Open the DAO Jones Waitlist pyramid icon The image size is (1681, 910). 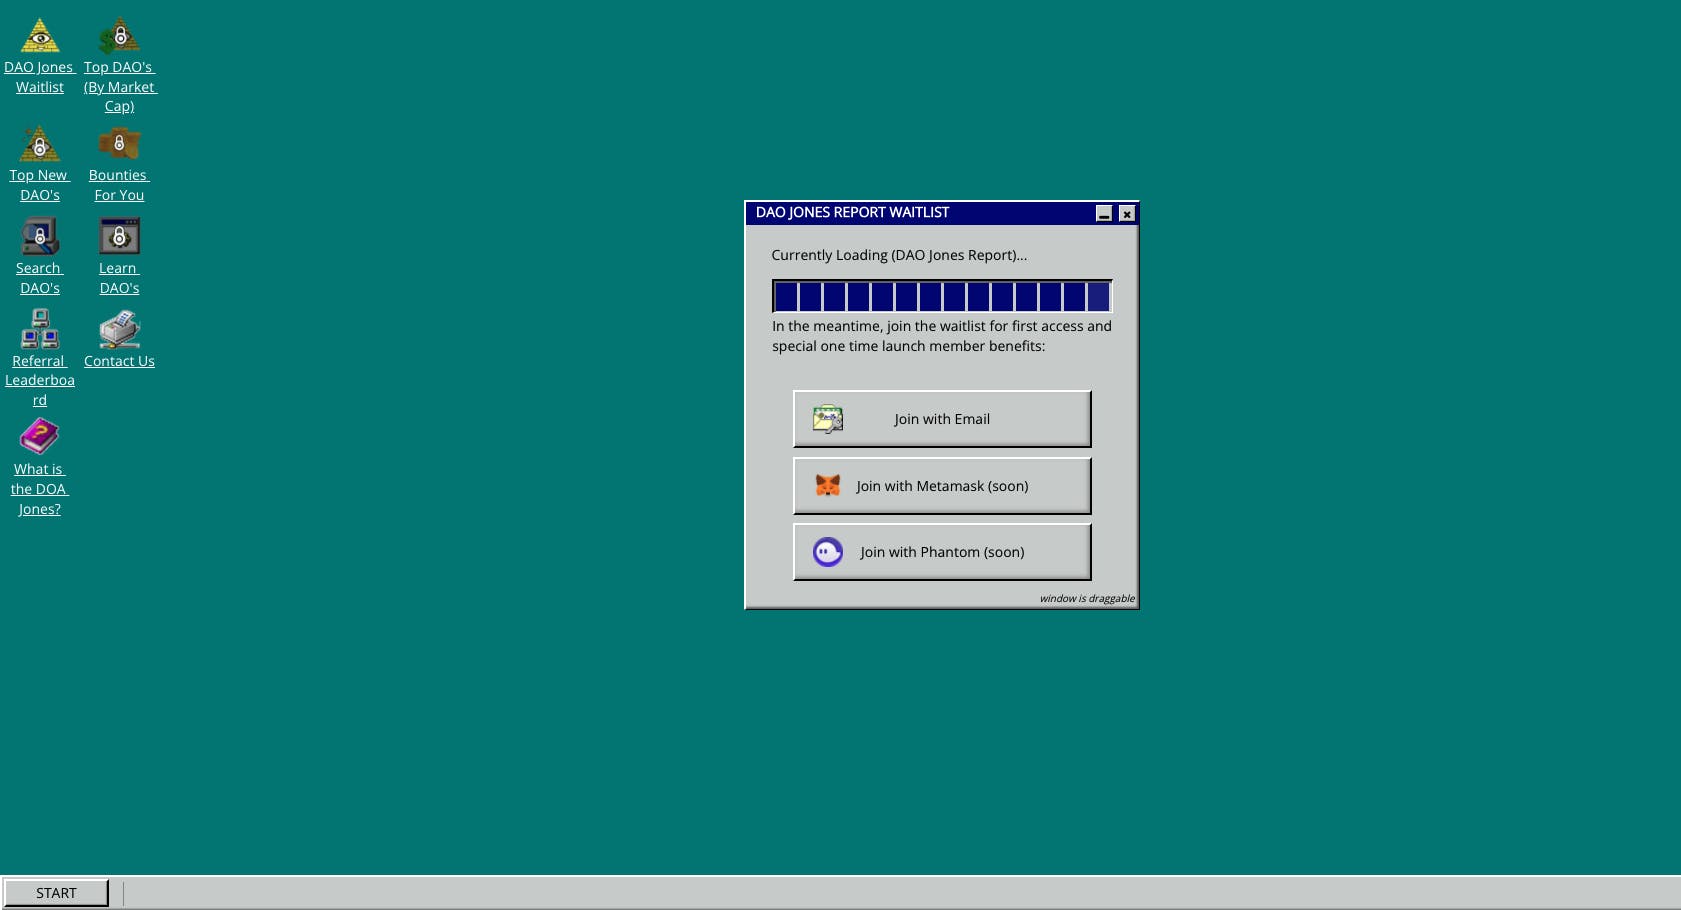pyautogui.click(x=40, y=36)
